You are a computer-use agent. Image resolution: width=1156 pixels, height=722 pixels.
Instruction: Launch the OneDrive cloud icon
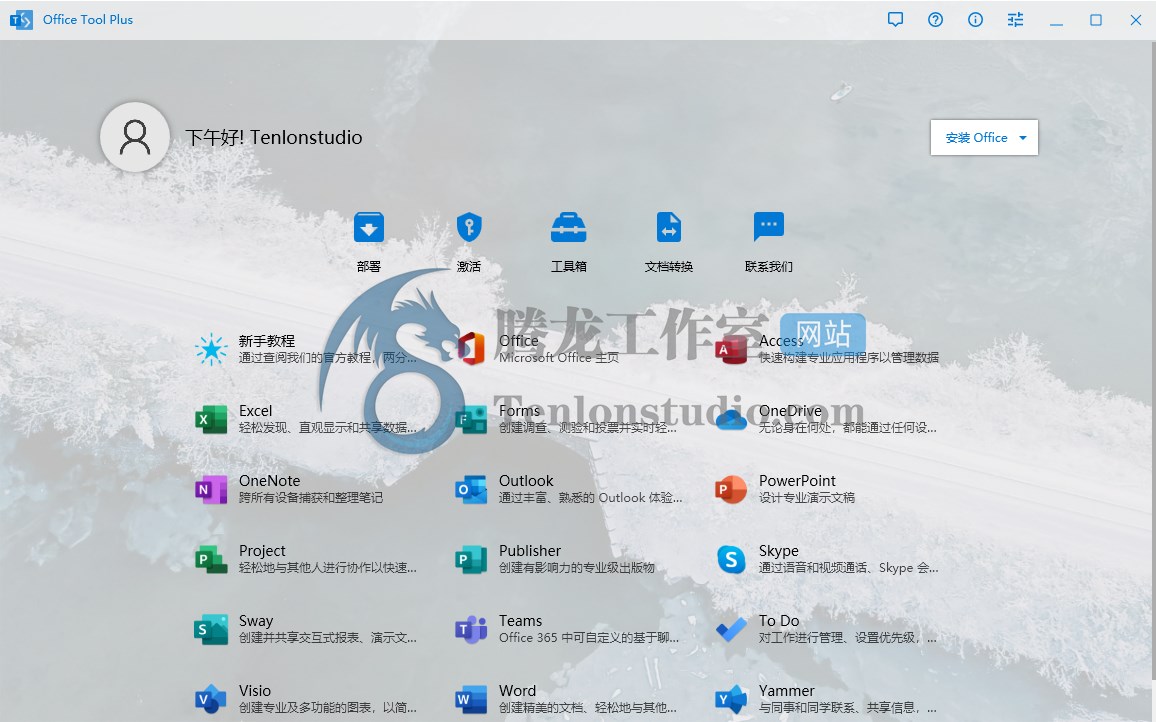(x=731, y=419)
